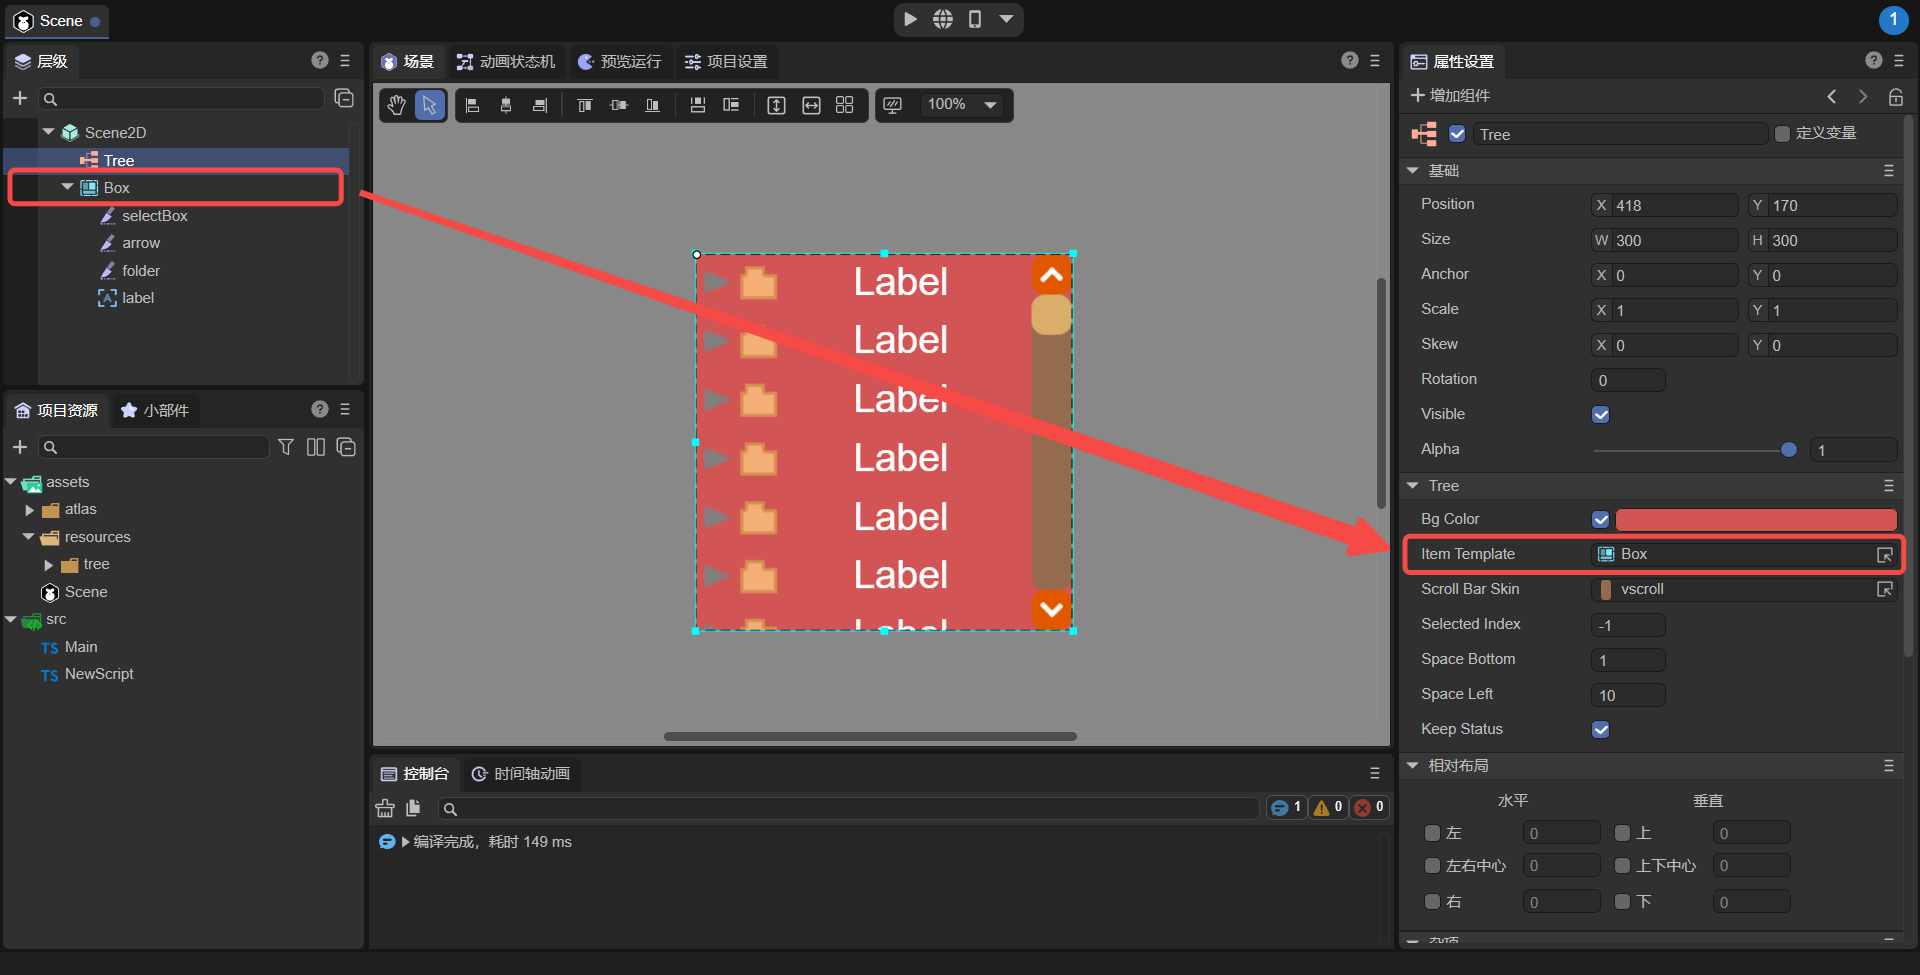
Task: Open the 时间轴动画 tab
Action: pyautogui.click(x=521, y=774)
